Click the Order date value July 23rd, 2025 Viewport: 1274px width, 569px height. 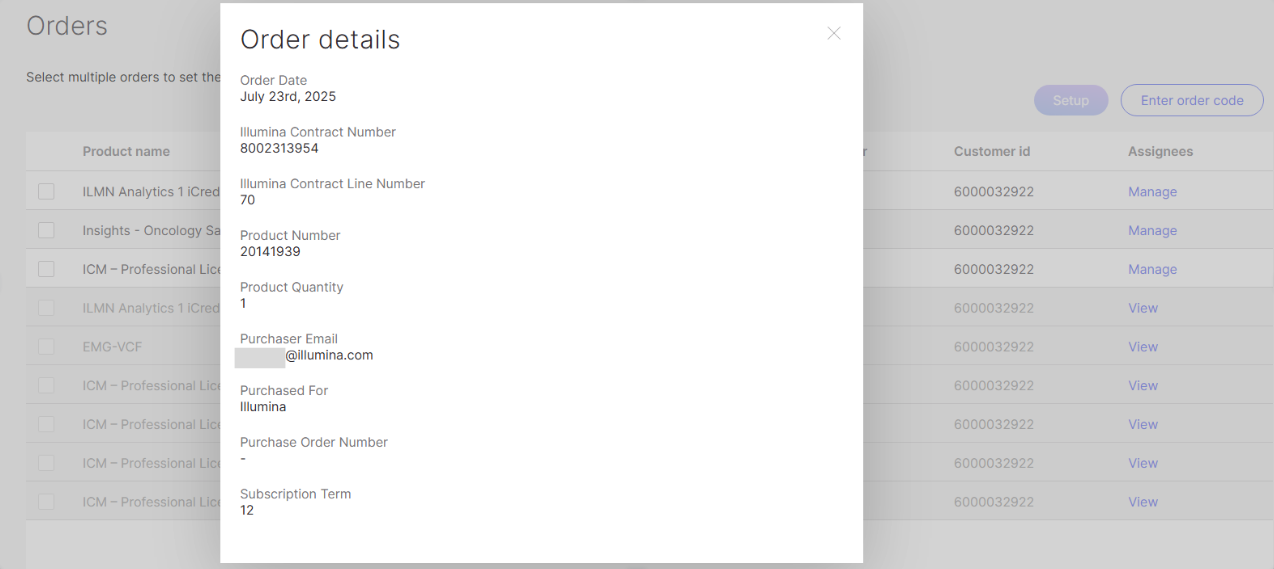pyautogui.click(x=288, y=97)
